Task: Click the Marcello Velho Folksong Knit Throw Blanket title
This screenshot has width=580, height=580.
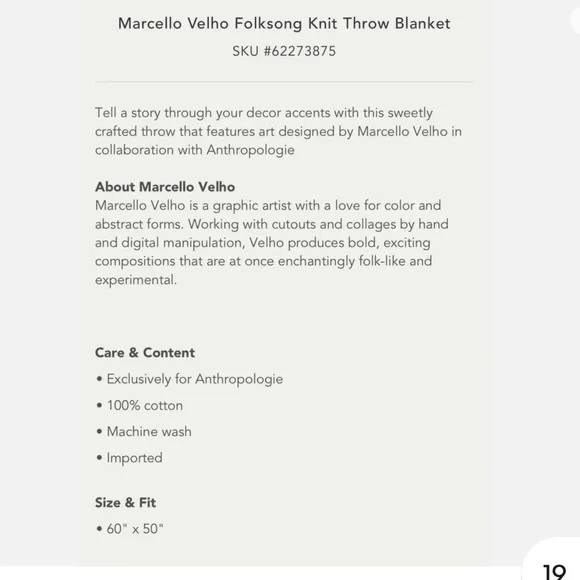Action: click(284, 23)
